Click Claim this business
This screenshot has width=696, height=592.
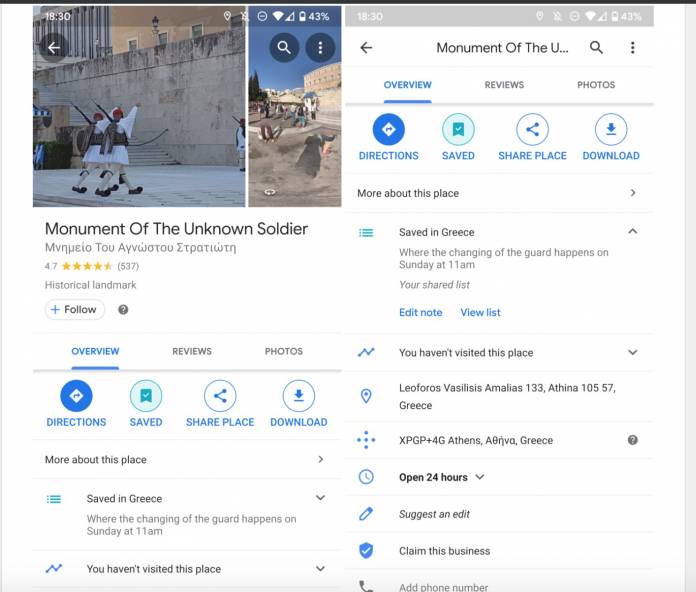[x=444, y=551]
